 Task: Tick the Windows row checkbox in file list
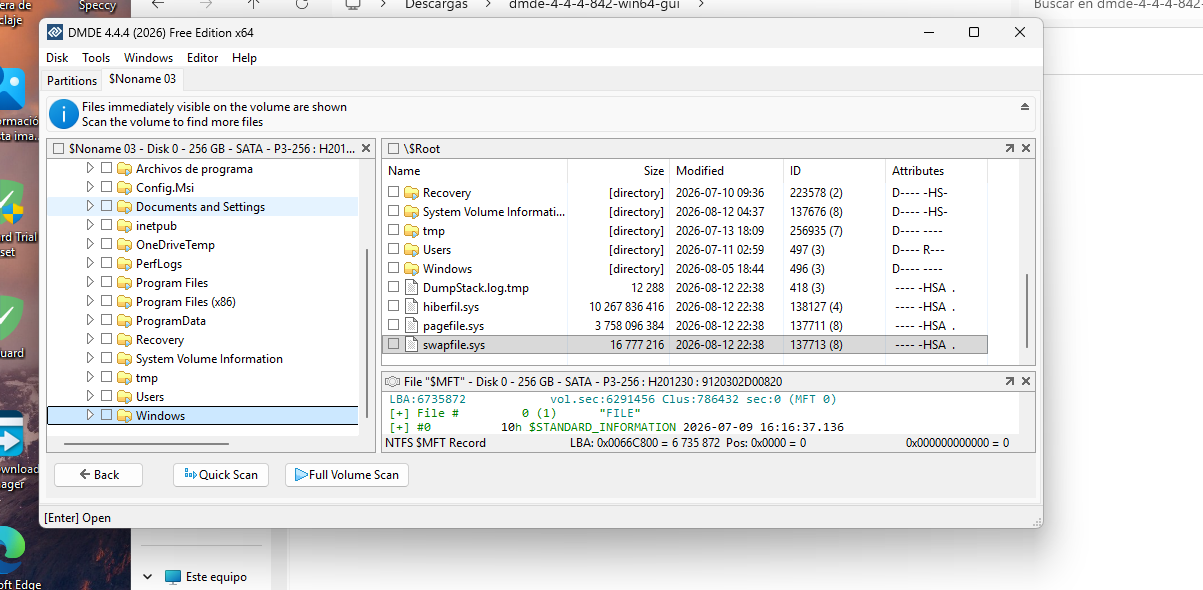point(394,269)
